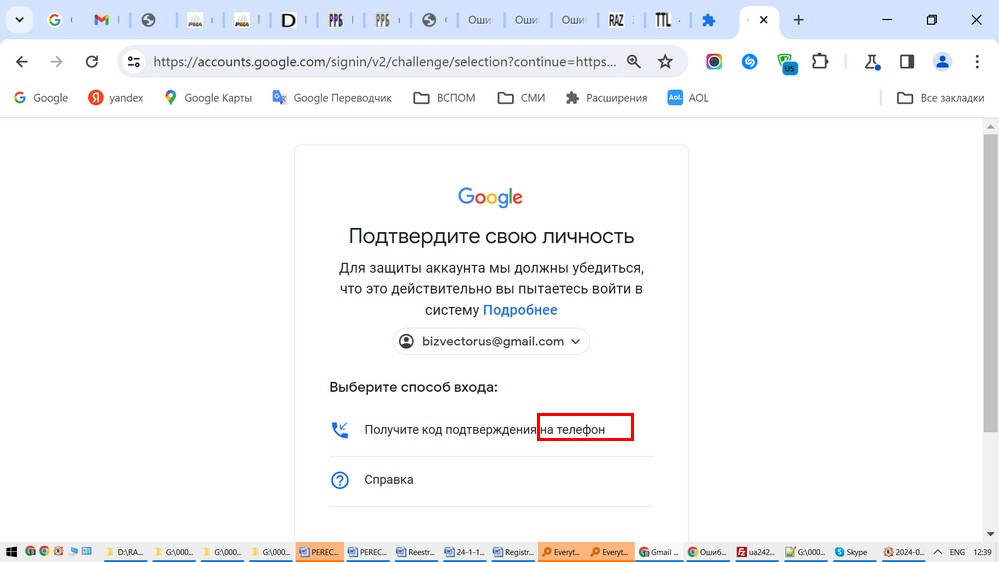Image resolution: width=999 pixels, height=562 pixels.
Task: Choose Получите код подтверждения на телефон
Action: (491, 429)
